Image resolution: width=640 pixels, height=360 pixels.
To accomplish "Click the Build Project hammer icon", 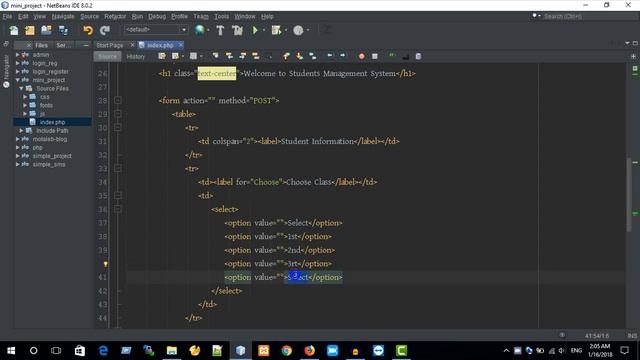I will coord(220,30).
